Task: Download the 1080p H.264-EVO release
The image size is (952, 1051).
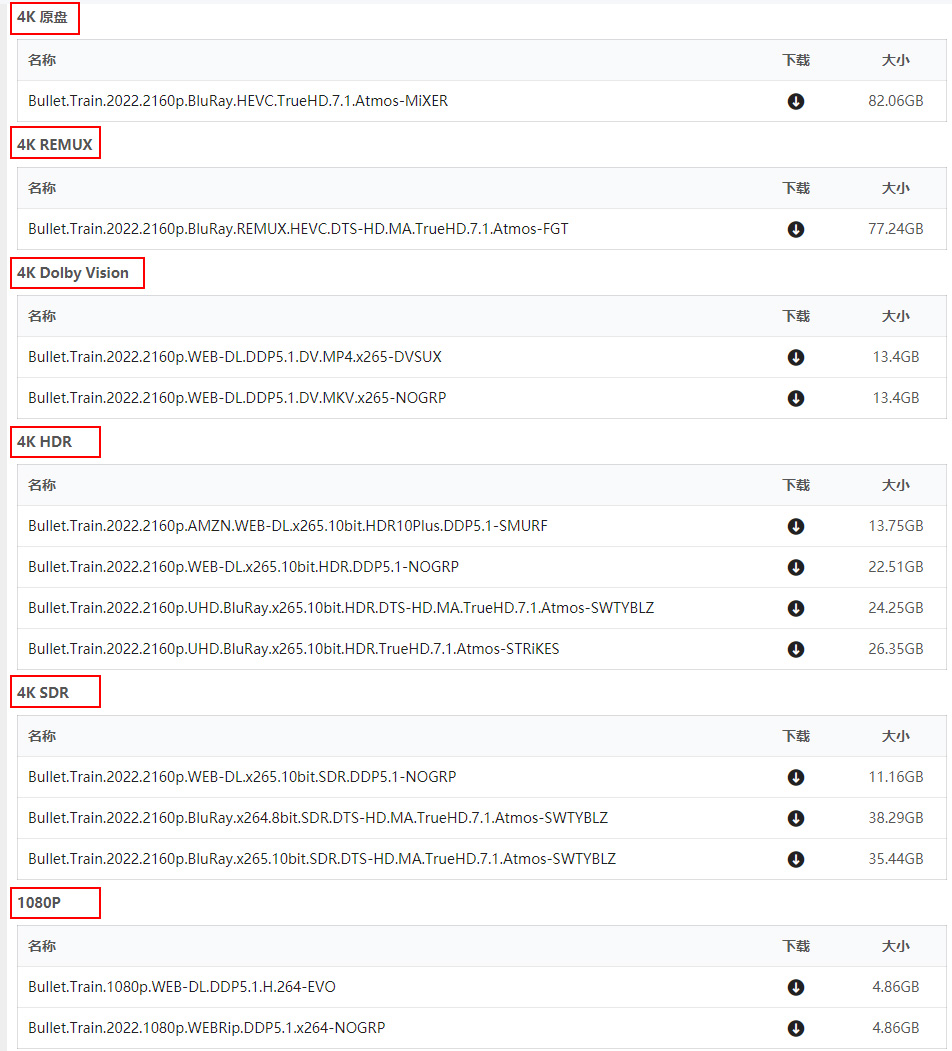Action: 796,987
